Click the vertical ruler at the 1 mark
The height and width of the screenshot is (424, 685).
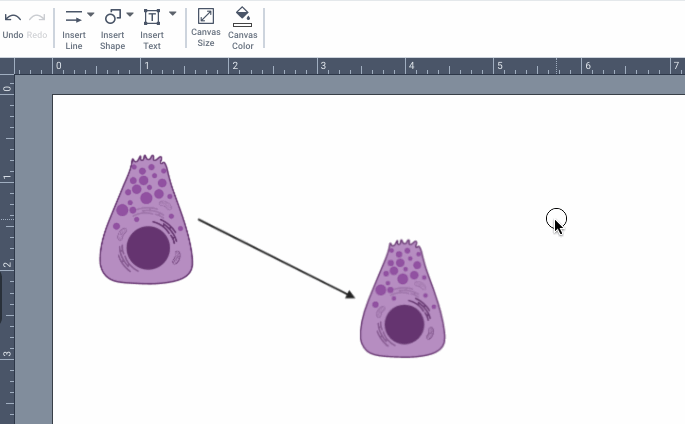click(x=8, y=177)
